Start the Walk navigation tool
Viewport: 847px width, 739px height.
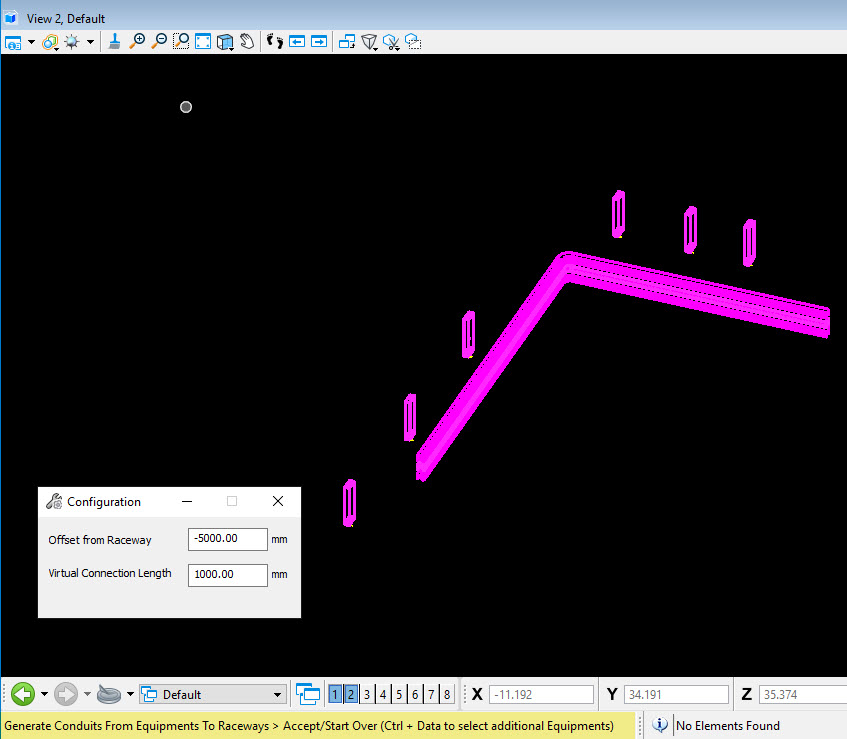click(x=273, y=41)
